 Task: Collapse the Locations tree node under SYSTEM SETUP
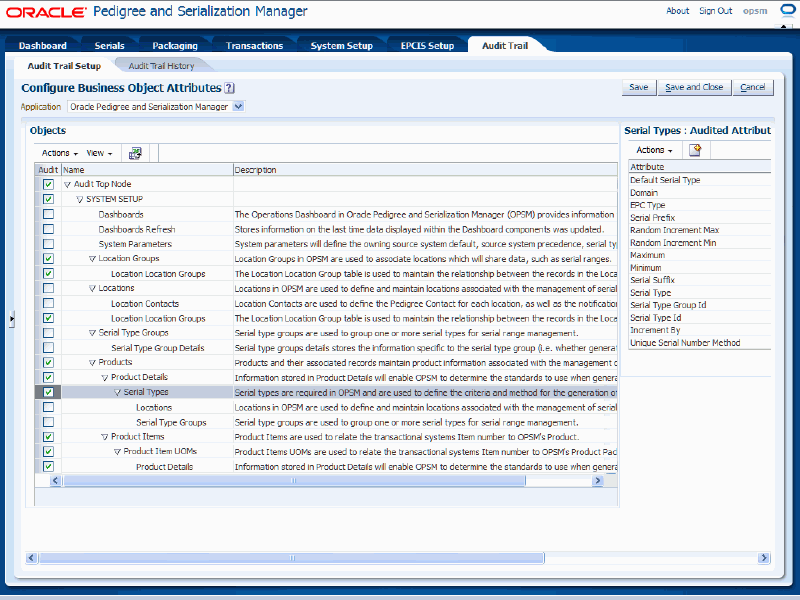coord(92,289)
